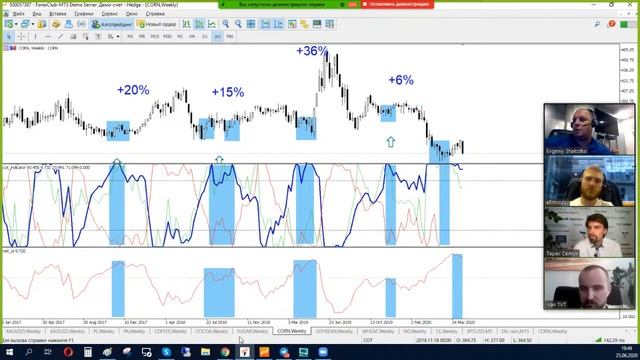The image size is (640, 360).
Task: Select the bottom participant video thumbnail
Action: pyautogui.click(x=589, y=284)
